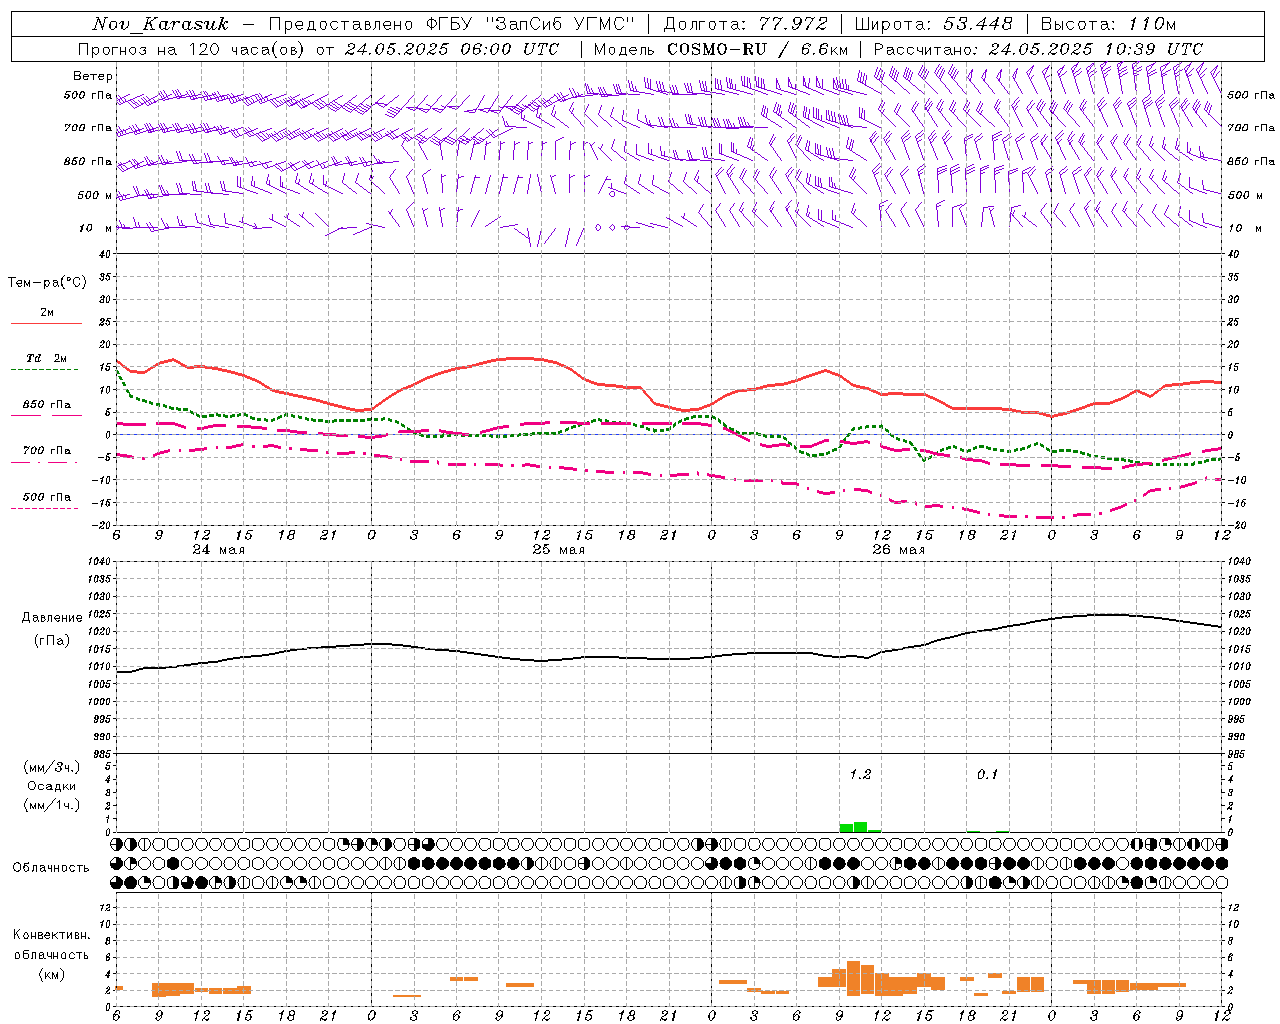
Task: Click the 700 гПа temperature legend entry
Action: tap(46, 450)
